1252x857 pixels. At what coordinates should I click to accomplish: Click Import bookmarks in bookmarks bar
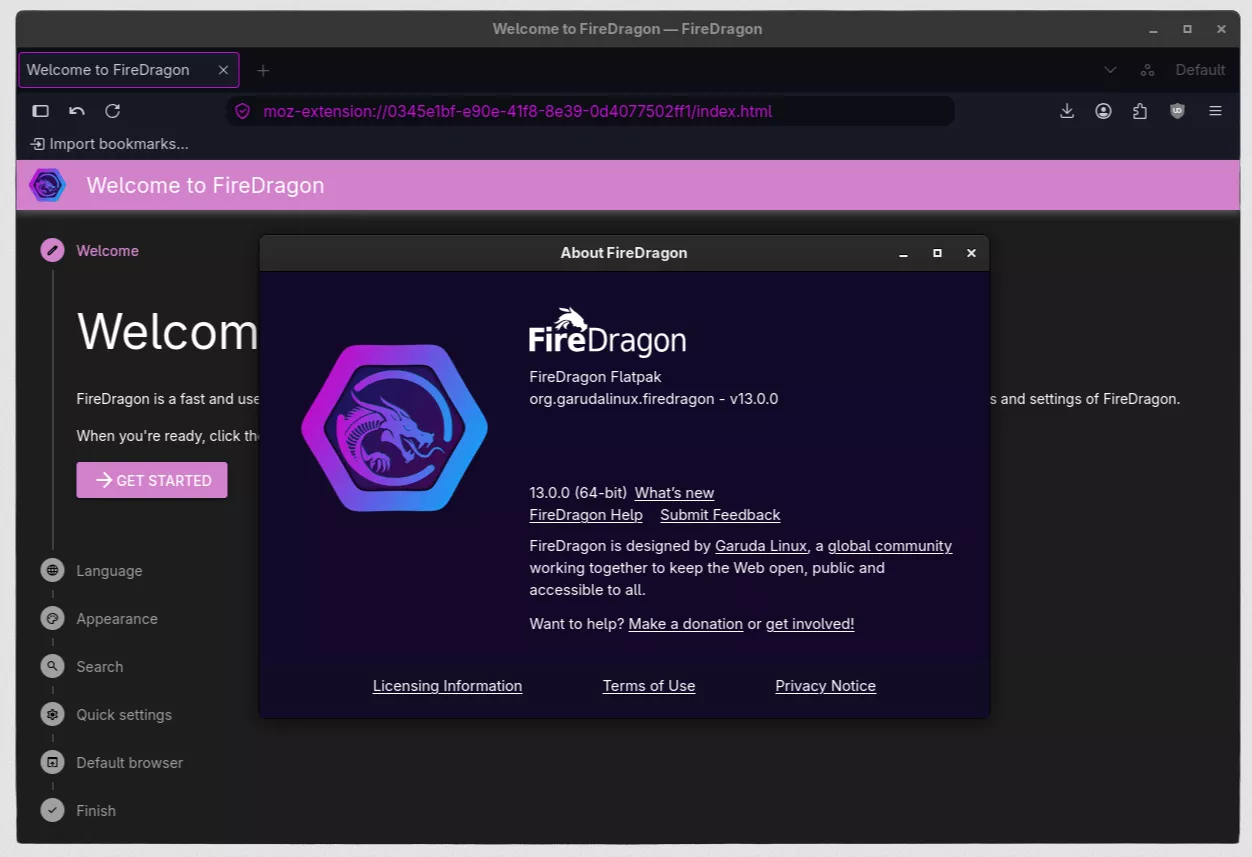(109, 144)
